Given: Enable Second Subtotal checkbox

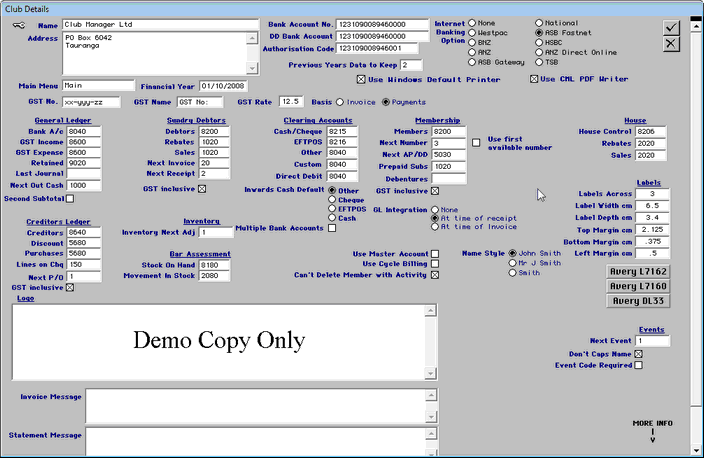Looking at the screenshot, I should tap(70, 198).
